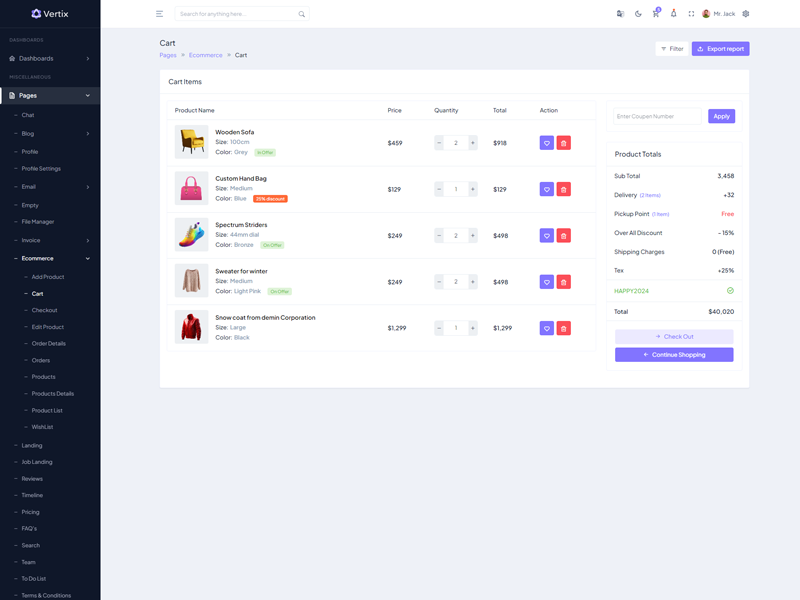Image resolution: width=800 pixels, height=600 pixels.
Task: Expand the Invoice submenu
Action: tap(50, 240)
